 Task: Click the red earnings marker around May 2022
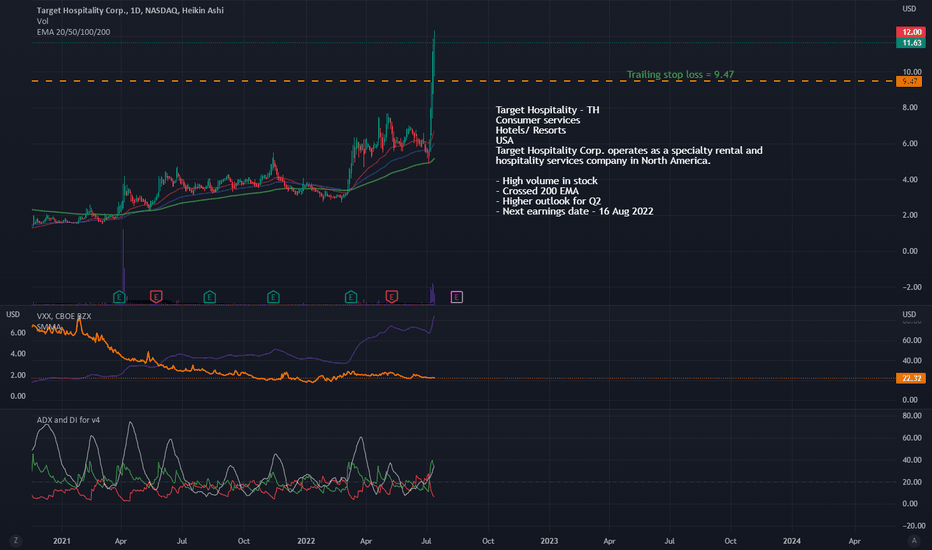tap(391, 296)
